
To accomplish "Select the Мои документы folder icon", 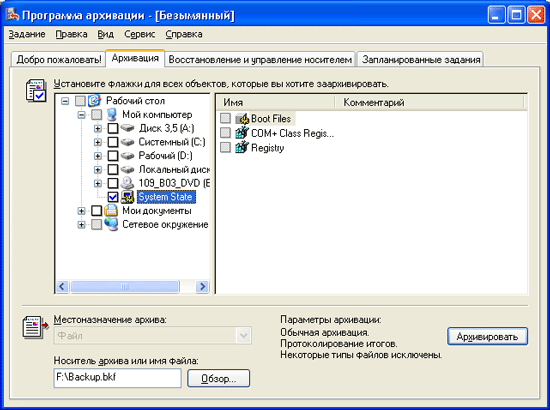I will click(x=111, y=211).
